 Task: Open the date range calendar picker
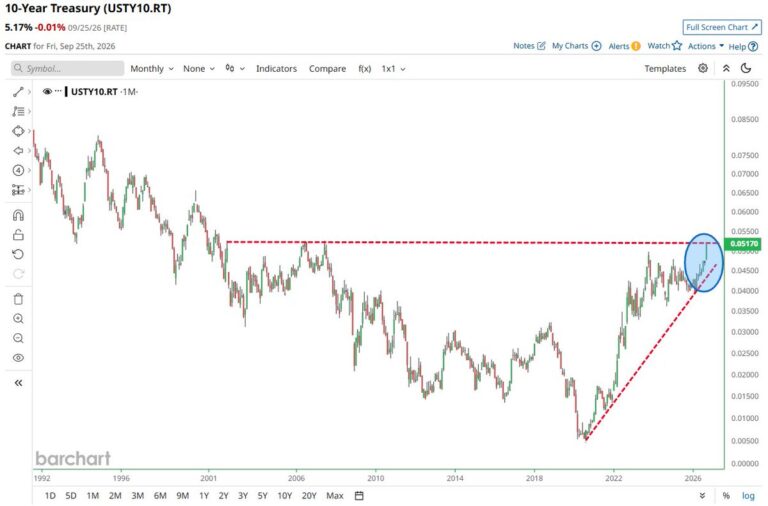[359, 496]
